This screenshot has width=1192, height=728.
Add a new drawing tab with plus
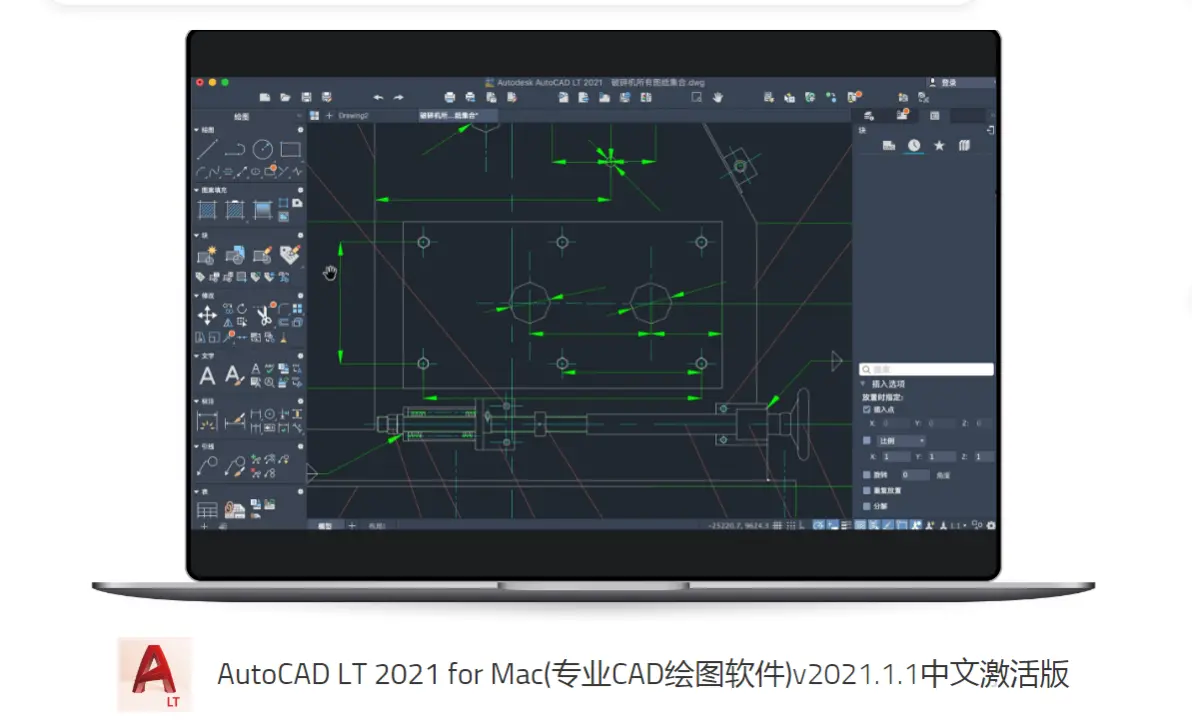[329, 116]
